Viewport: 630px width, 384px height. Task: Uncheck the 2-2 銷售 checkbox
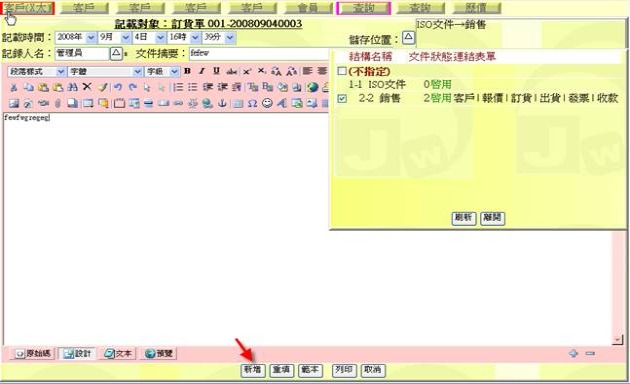[x=342, y=98]
